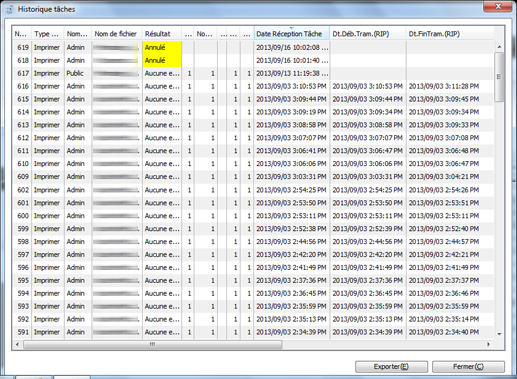Click Aucune e... result cell in row 617
The width and height of the screenshot is (517, 379).
coord(162,73)
